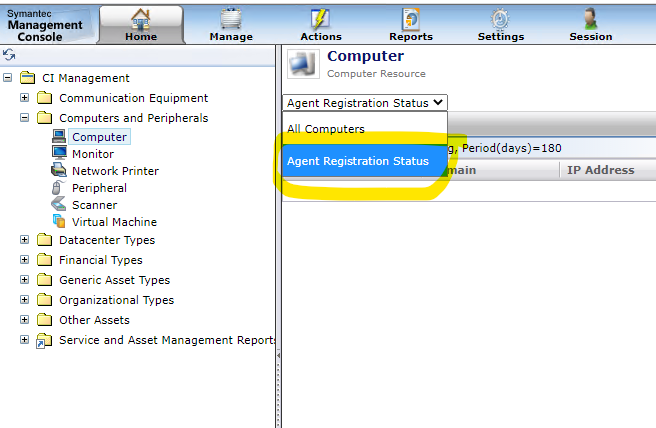Image resolution: width=656 pixels, height=428 pixels.
Task: Click the Service and Asset Management Reports folder icon
Action: click(43, 341)
